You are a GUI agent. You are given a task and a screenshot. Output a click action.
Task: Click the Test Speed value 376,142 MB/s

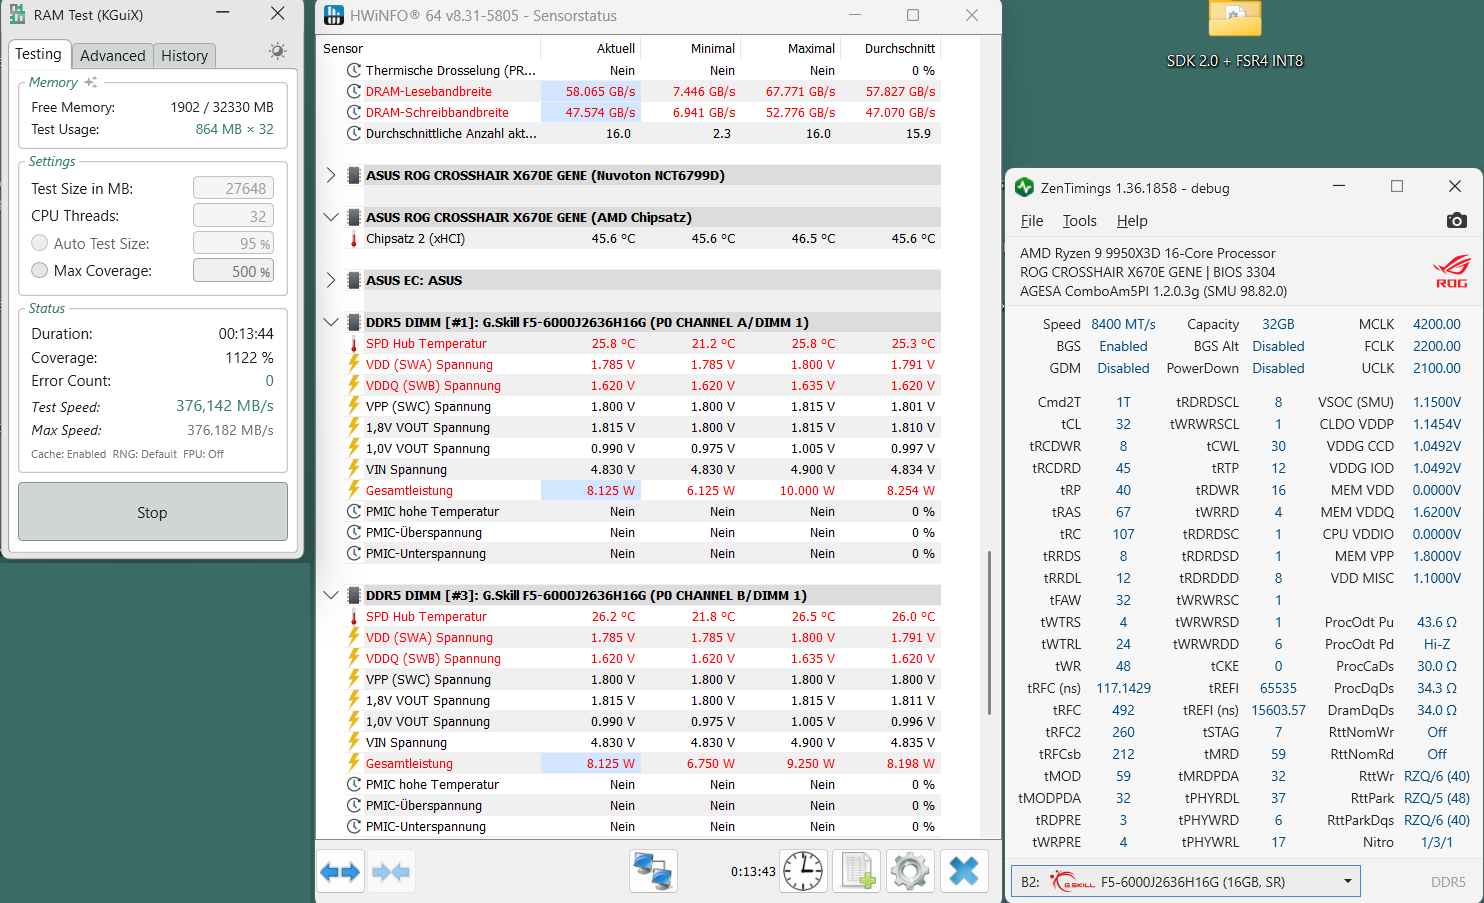pos(224,406)
